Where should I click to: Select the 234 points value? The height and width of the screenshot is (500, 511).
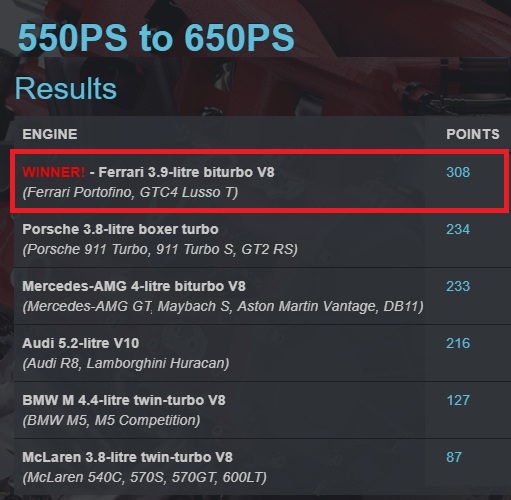coord(458,229)
